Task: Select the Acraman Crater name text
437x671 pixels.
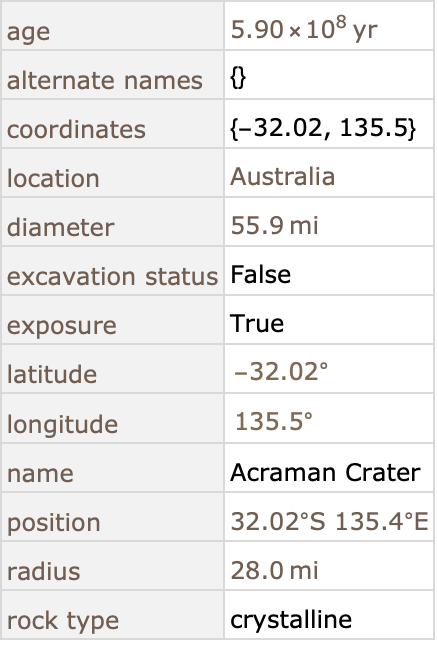Action: [x=325, y=473]
